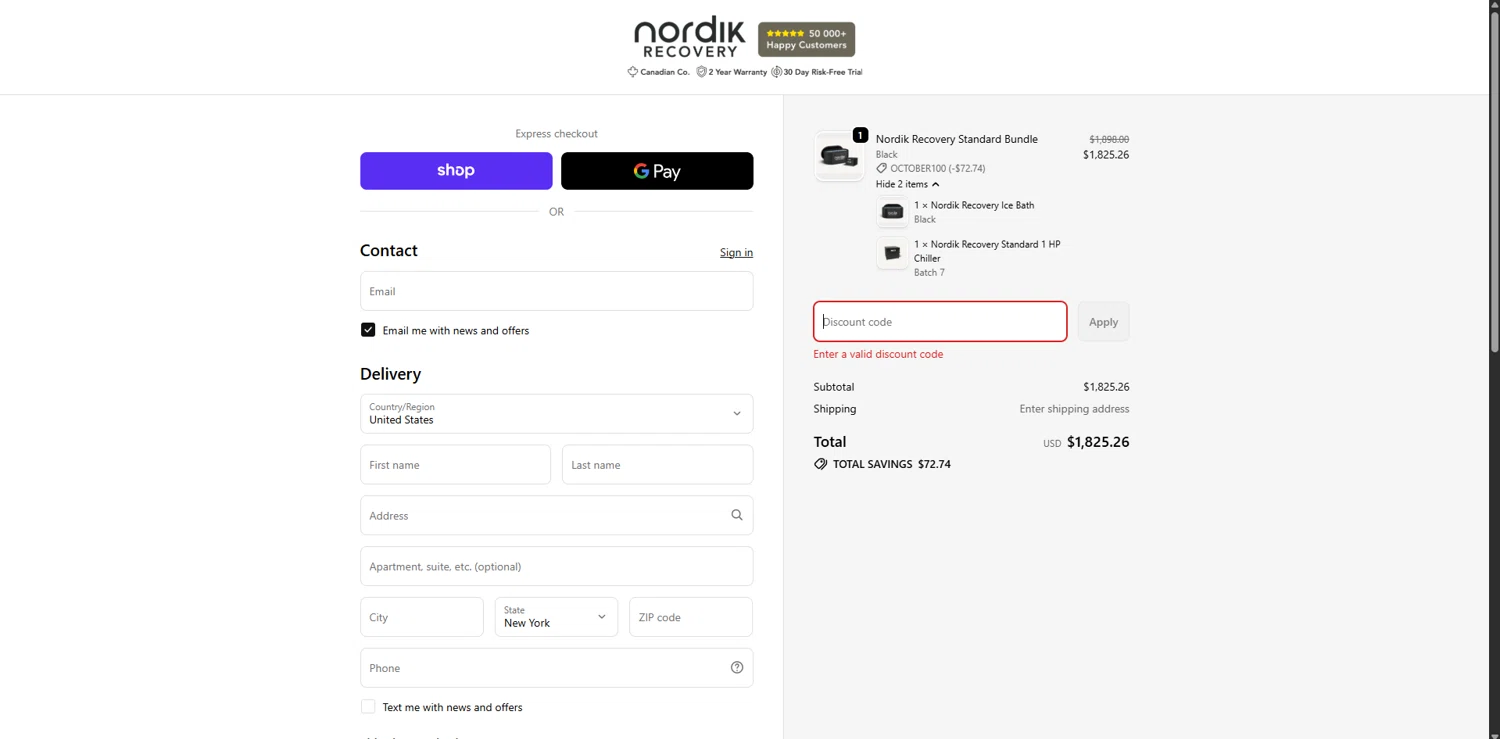Click the Delivery section heading
Viewport: 1500px width, 739px height.
pyautogui.click(x=390, y=373)
